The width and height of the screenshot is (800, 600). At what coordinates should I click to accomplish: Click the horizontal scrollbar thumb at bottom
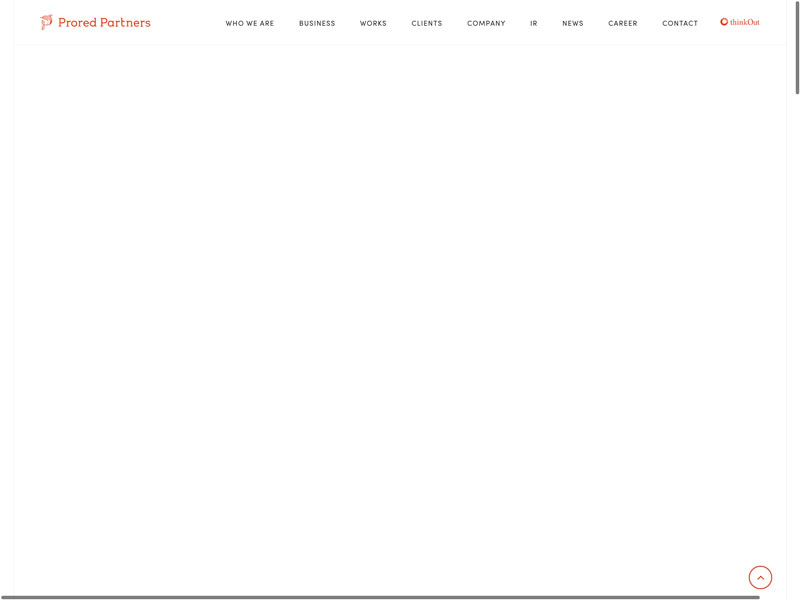pos(380,597)
